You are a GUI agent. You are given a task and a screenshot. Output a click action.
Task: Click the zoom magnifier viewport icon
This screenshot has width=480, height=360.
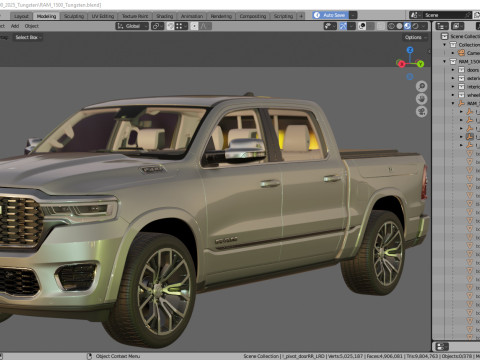[x=422, y=86]
